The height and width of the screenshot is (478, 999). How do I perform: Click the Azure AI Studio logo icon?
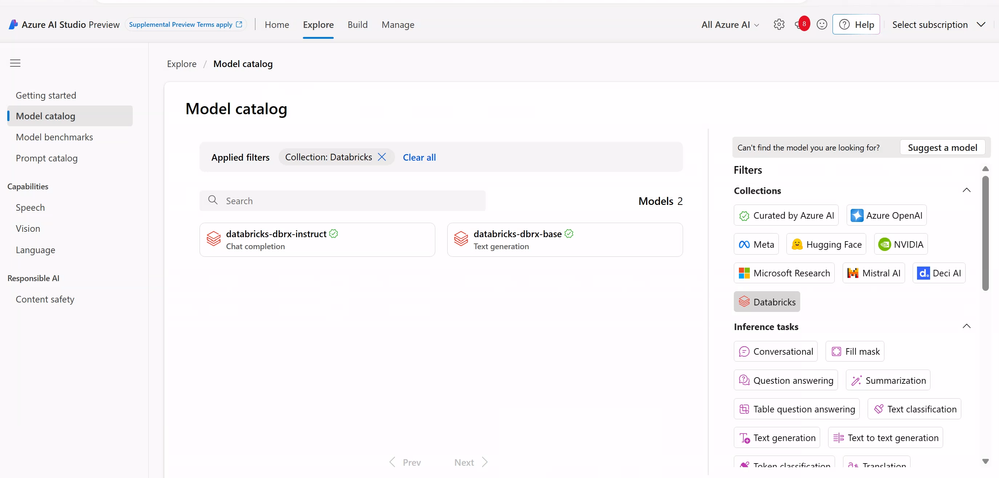coord(13,25)
